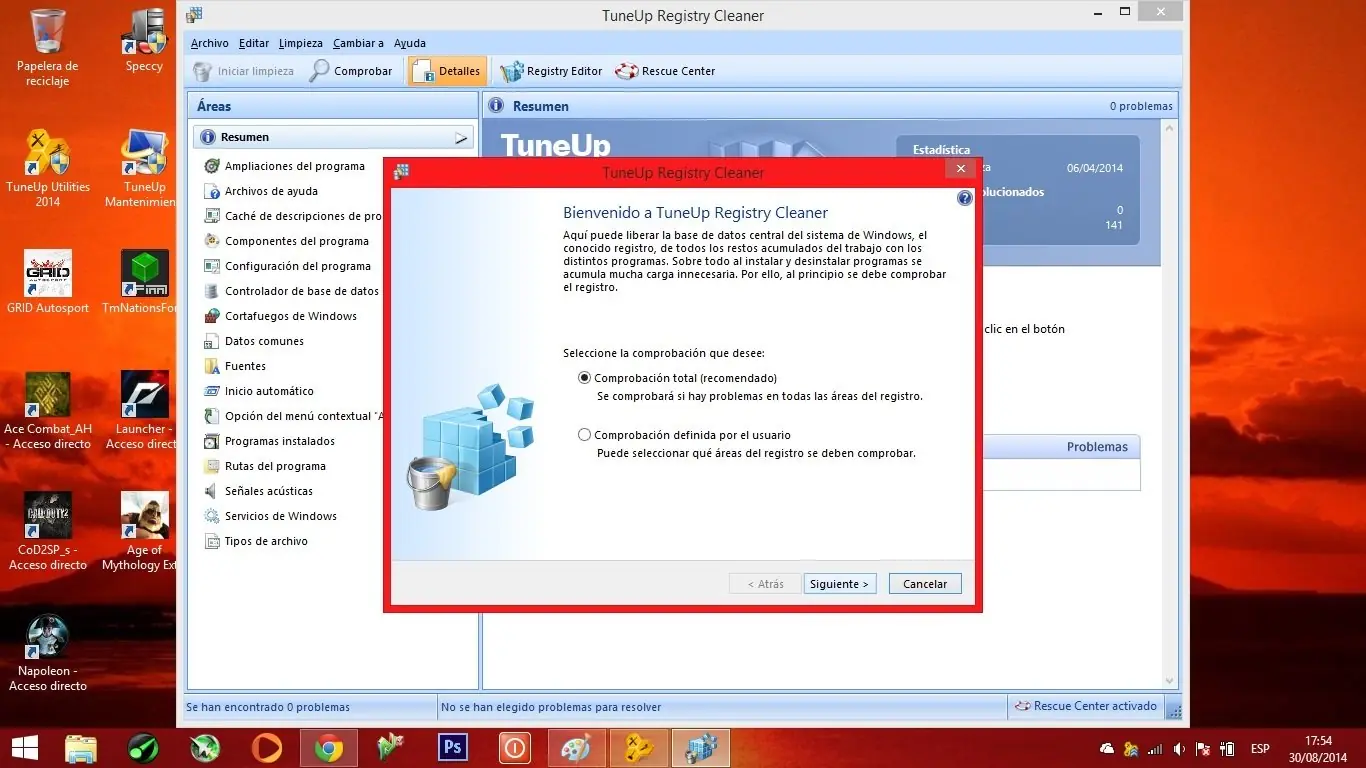Click the Archivos de ayuda icon
The height and width of the screenshot is (768, 1366).
point(211,191)
